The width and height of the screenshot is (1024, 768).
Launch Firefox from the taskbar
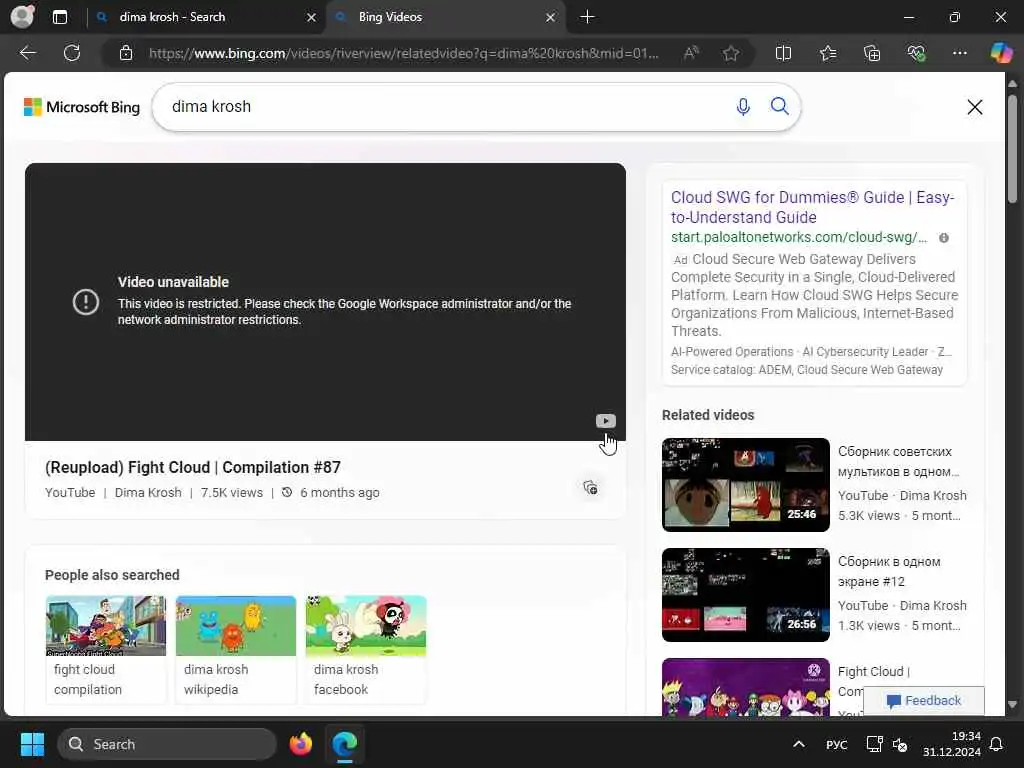click(x=300, y=744)
